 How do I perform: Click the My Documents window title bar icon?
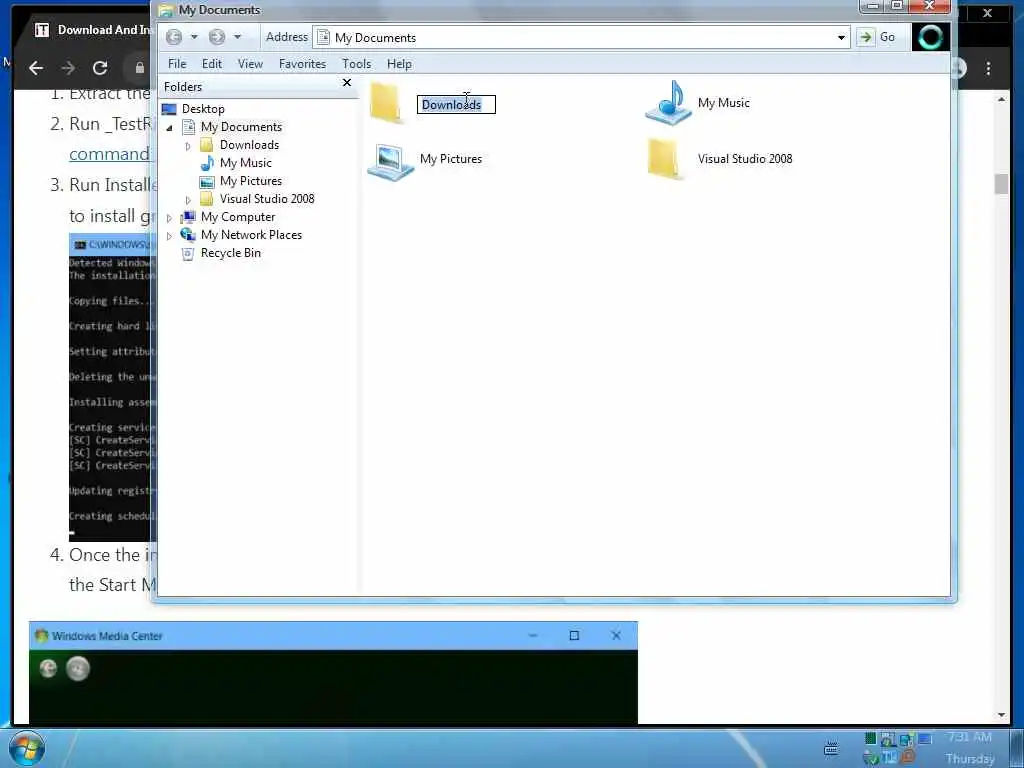167,10
